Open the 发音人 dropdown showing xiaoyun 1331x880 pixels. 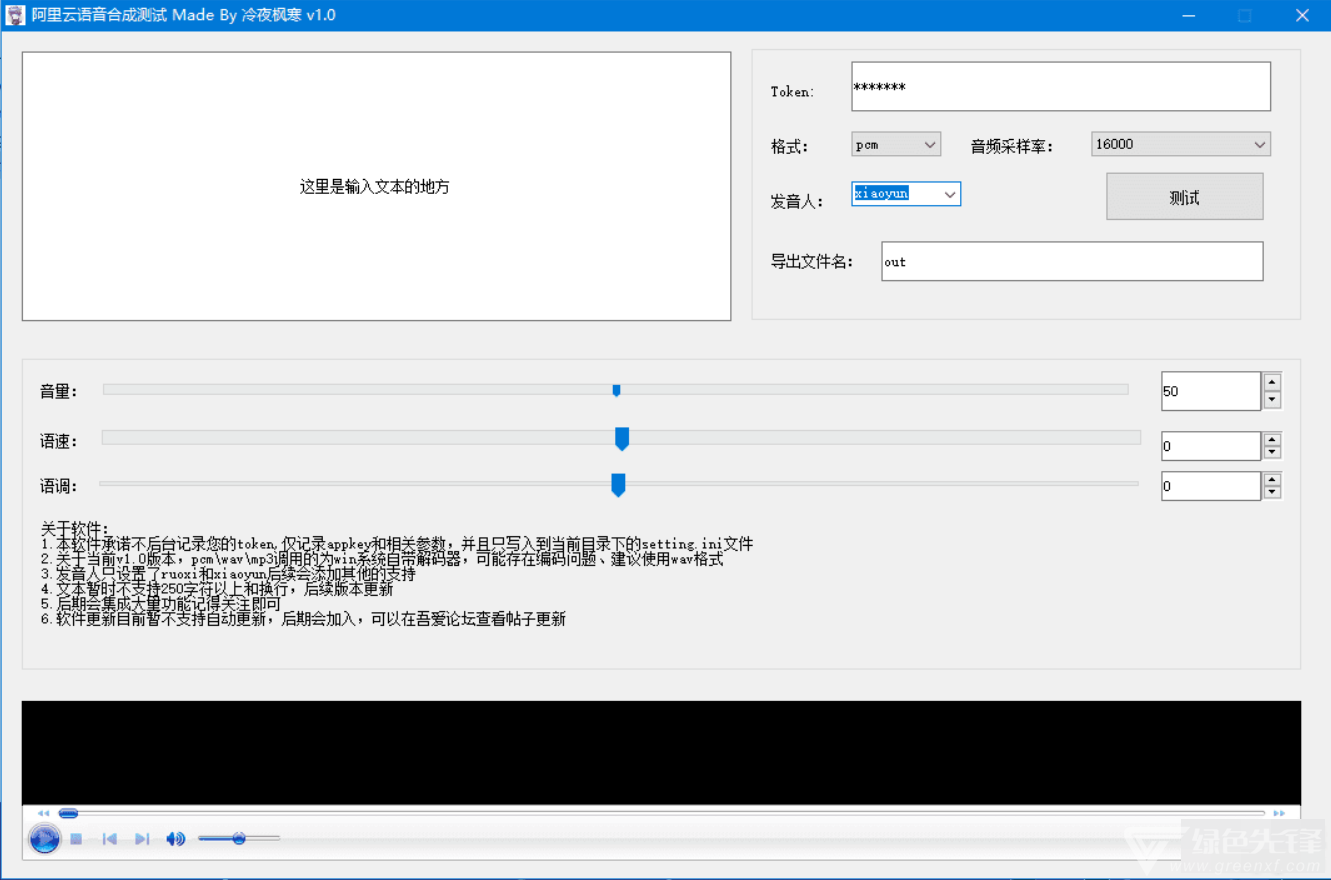(906, 194)
